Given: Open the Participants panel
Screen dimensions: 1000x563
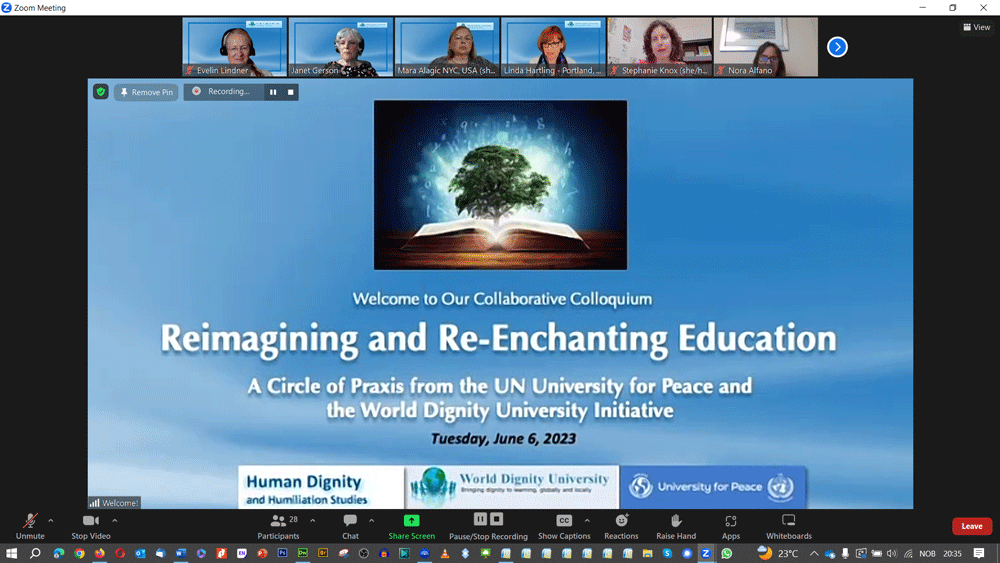Looking at the screenshot, I should coord(279,527).
